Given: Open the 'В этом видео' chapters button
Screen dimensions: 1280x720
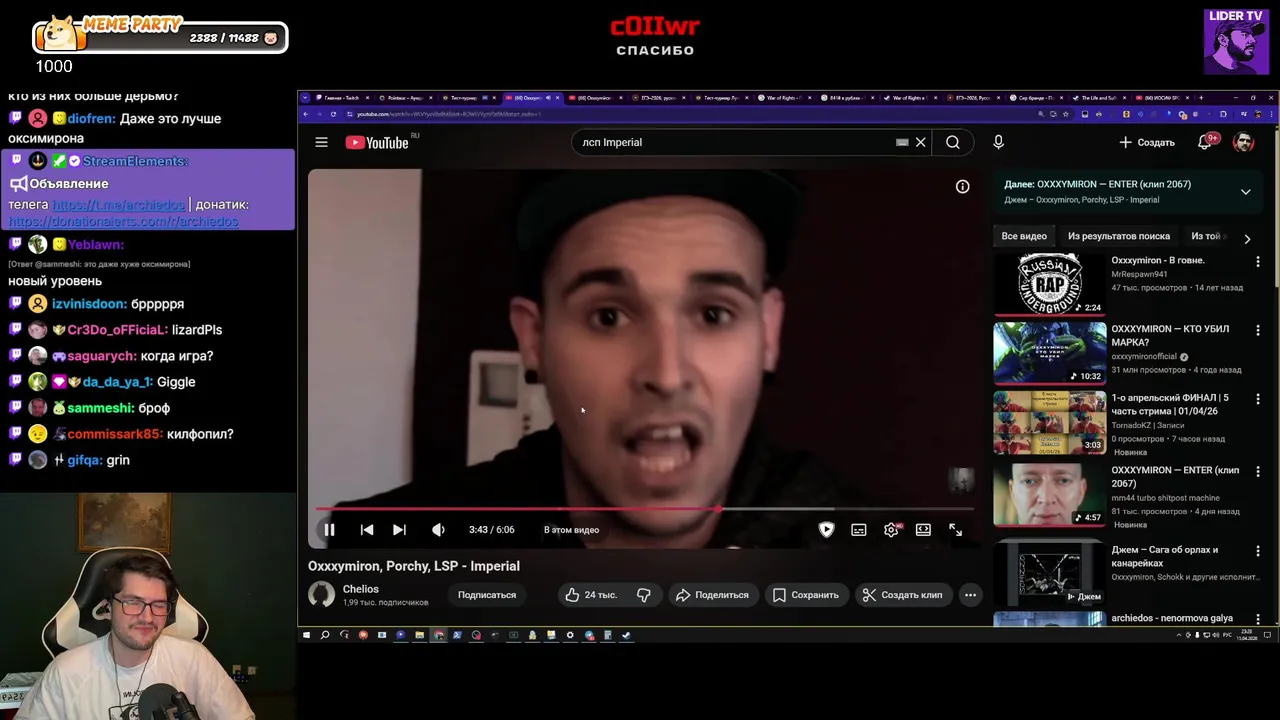Looking at the screenshot, I should click(x=571, y=530).
